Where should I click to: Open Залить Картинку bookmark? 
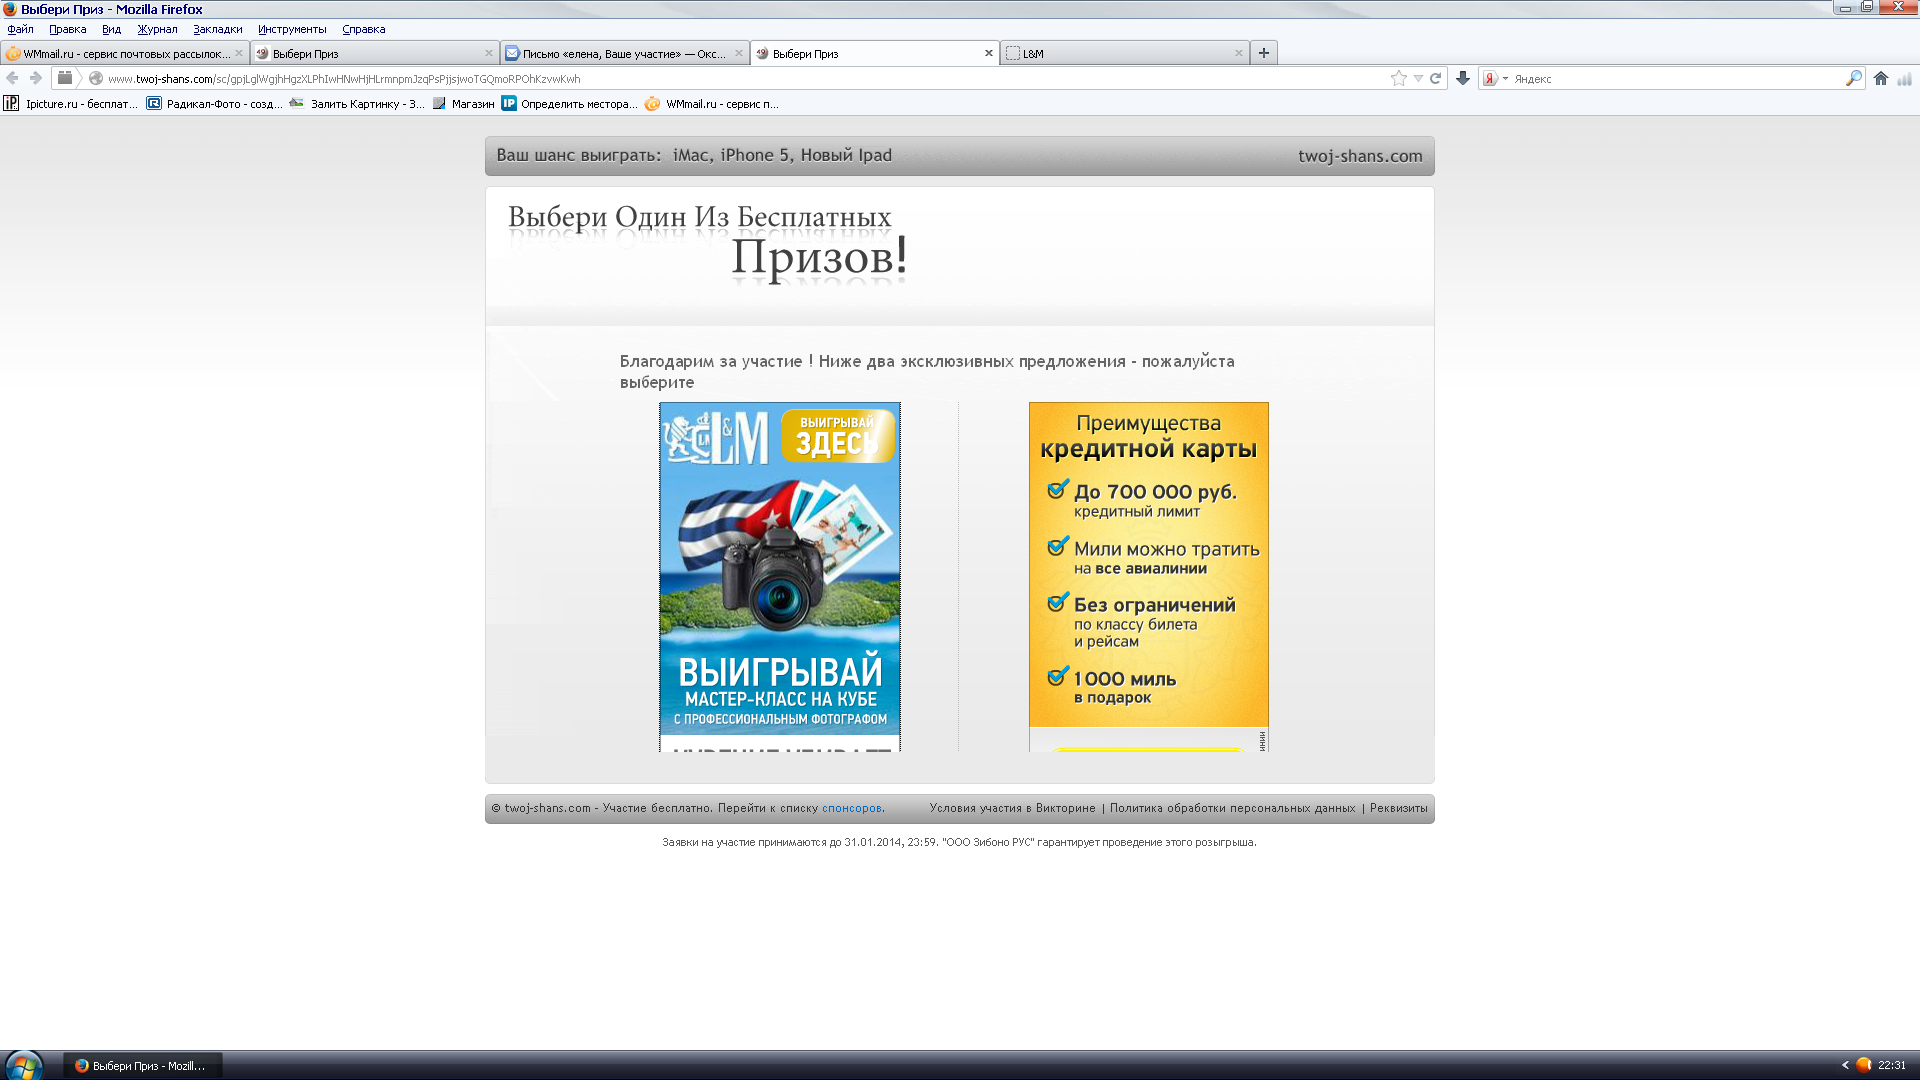[357, 103]
